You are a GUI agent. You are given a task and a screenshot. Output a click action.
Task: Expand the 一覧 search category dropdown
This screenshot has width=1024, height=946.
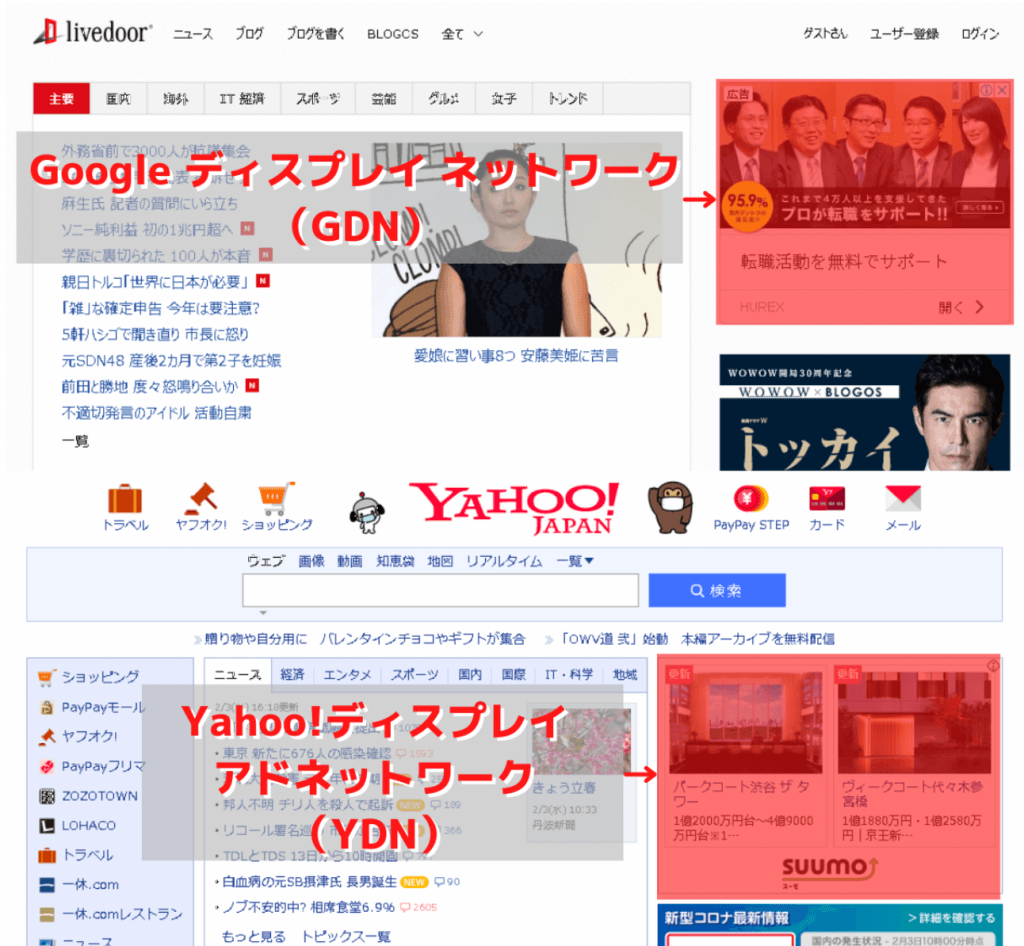point(575,561)
